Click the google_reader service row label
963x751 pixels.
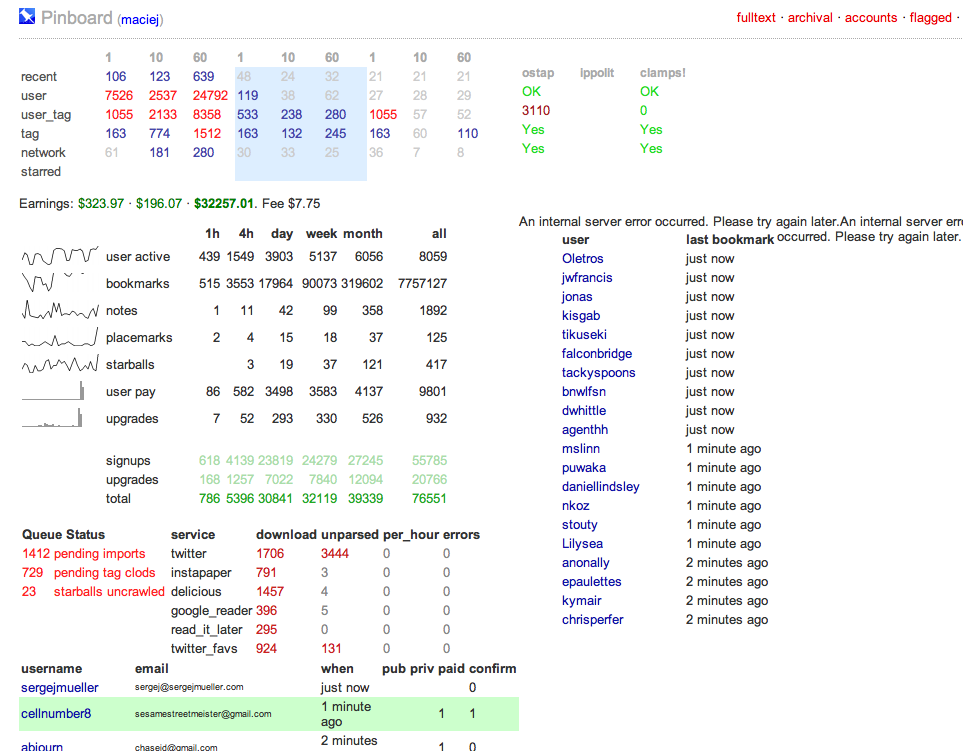coord(211,611)
